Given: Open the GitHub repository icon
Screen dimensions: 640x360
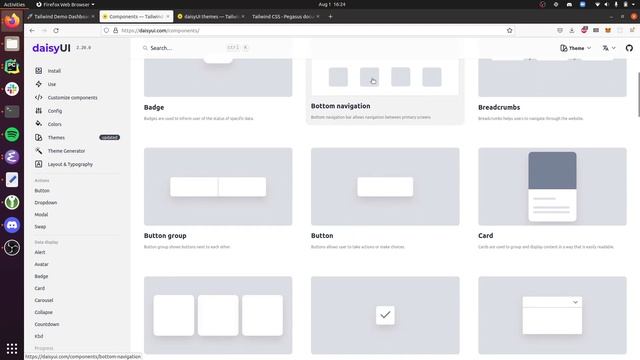Looking at the screenshot, I should click(x=629, y=48).
